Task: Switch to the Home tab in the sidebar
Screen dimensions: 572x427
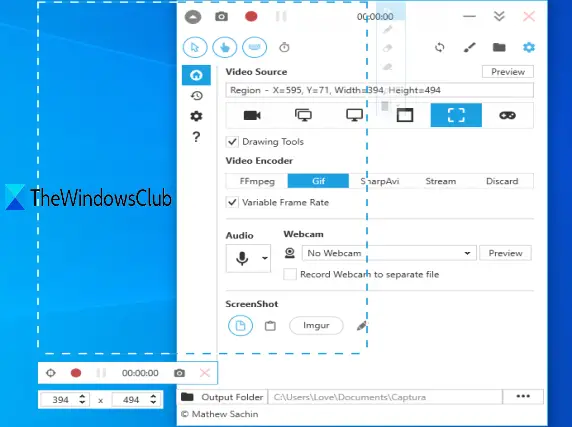Action: click(x=196, y=75)
